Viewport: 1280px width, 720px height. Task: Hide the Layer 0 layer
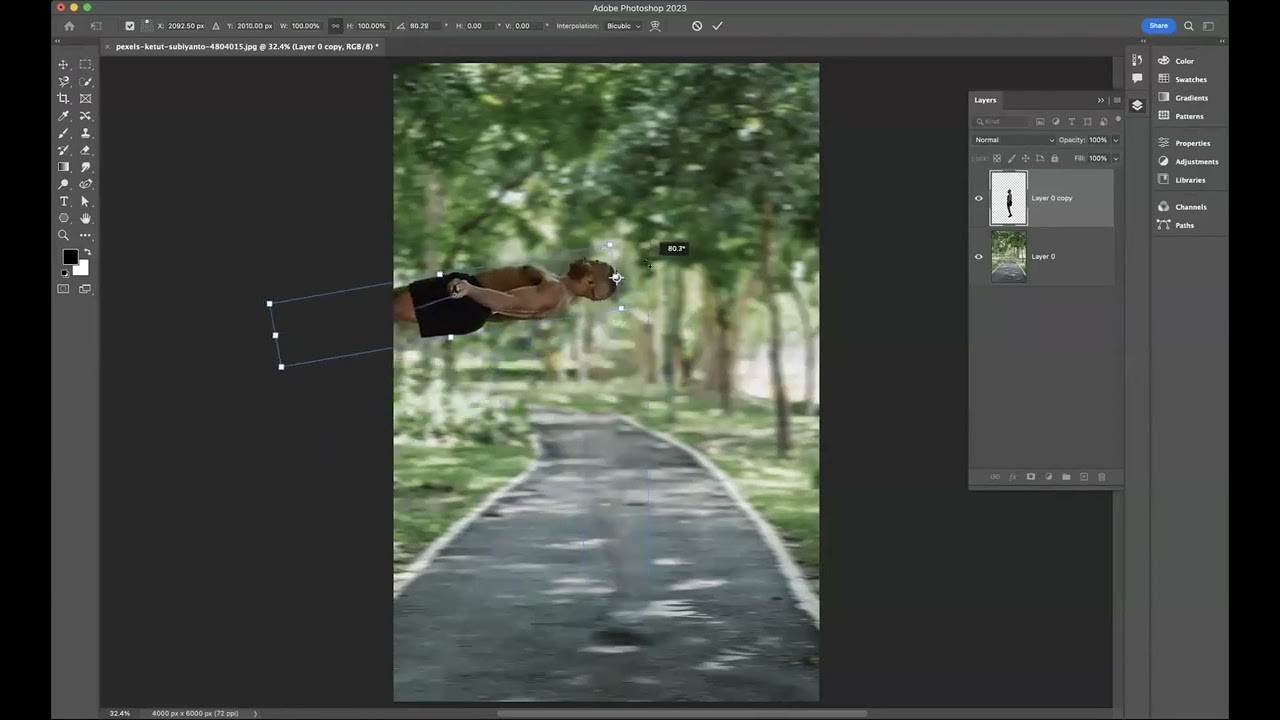pos(979,256)
